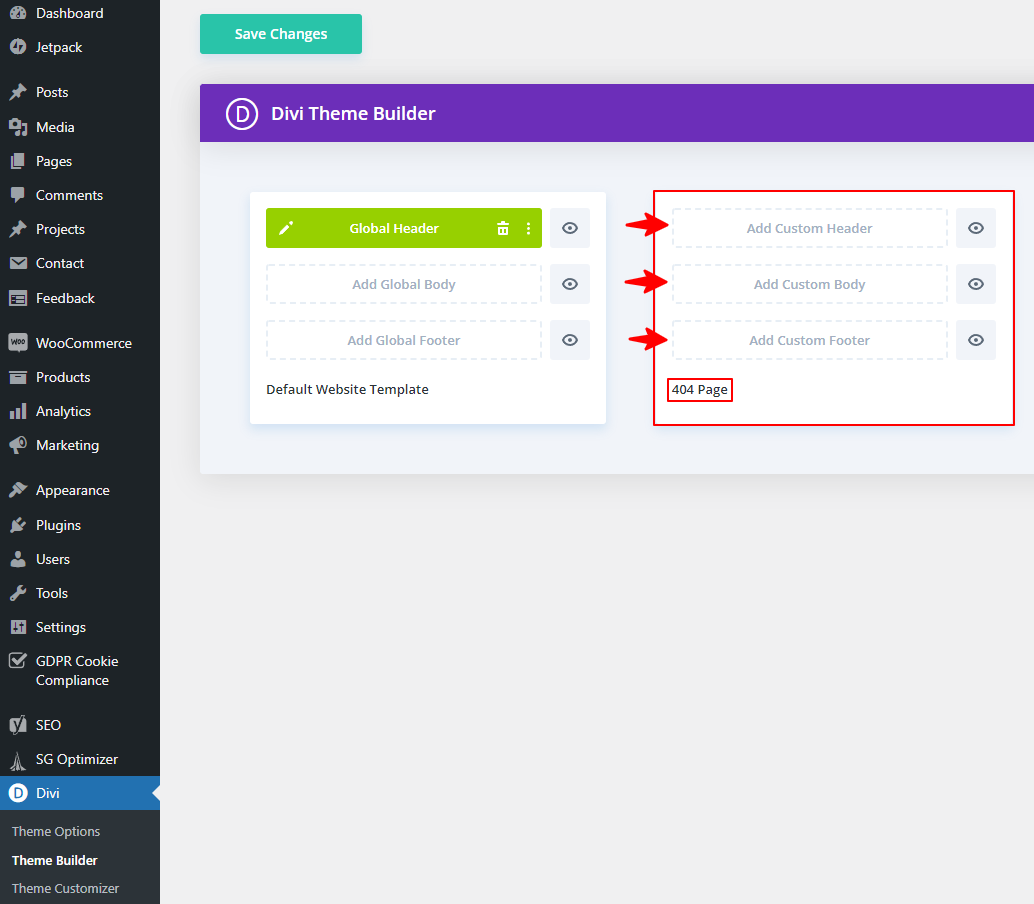
Task: Click the Posts pushpin icon
Action: click(x=18, y=92)
